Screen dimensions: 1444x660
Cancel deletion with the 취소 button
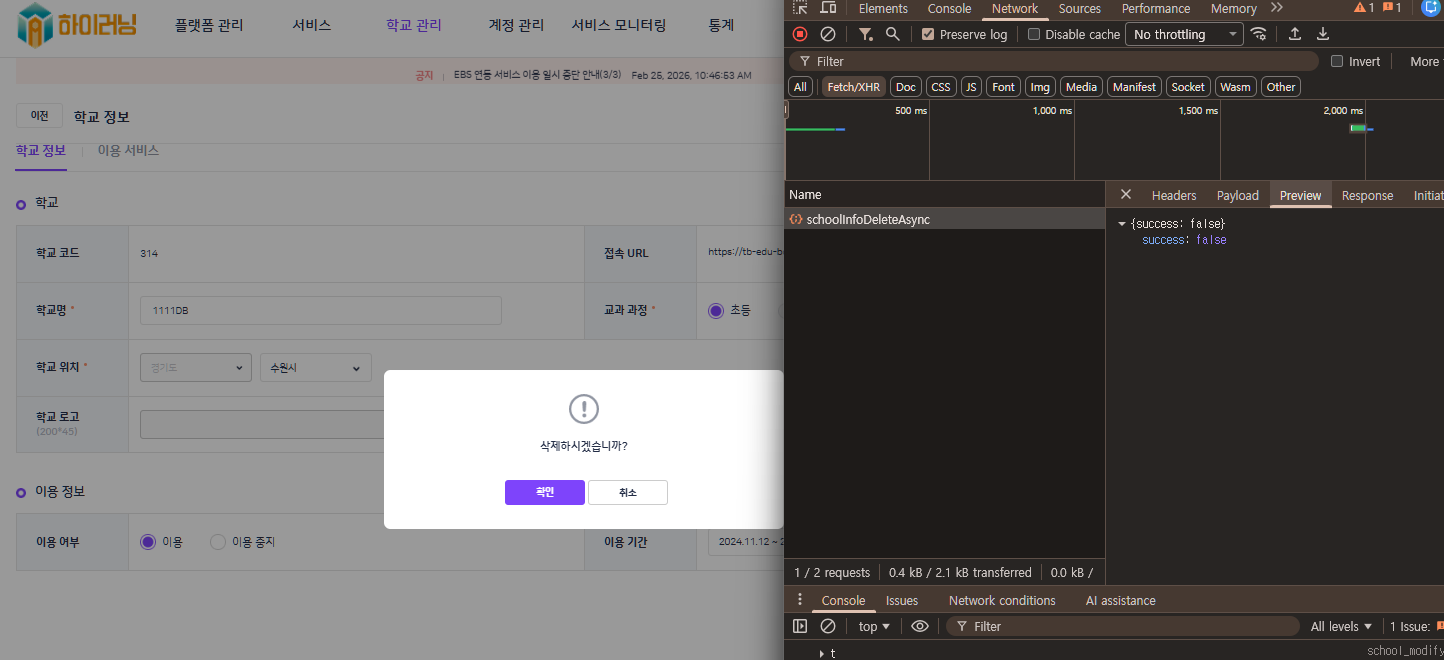coord(627,492)
